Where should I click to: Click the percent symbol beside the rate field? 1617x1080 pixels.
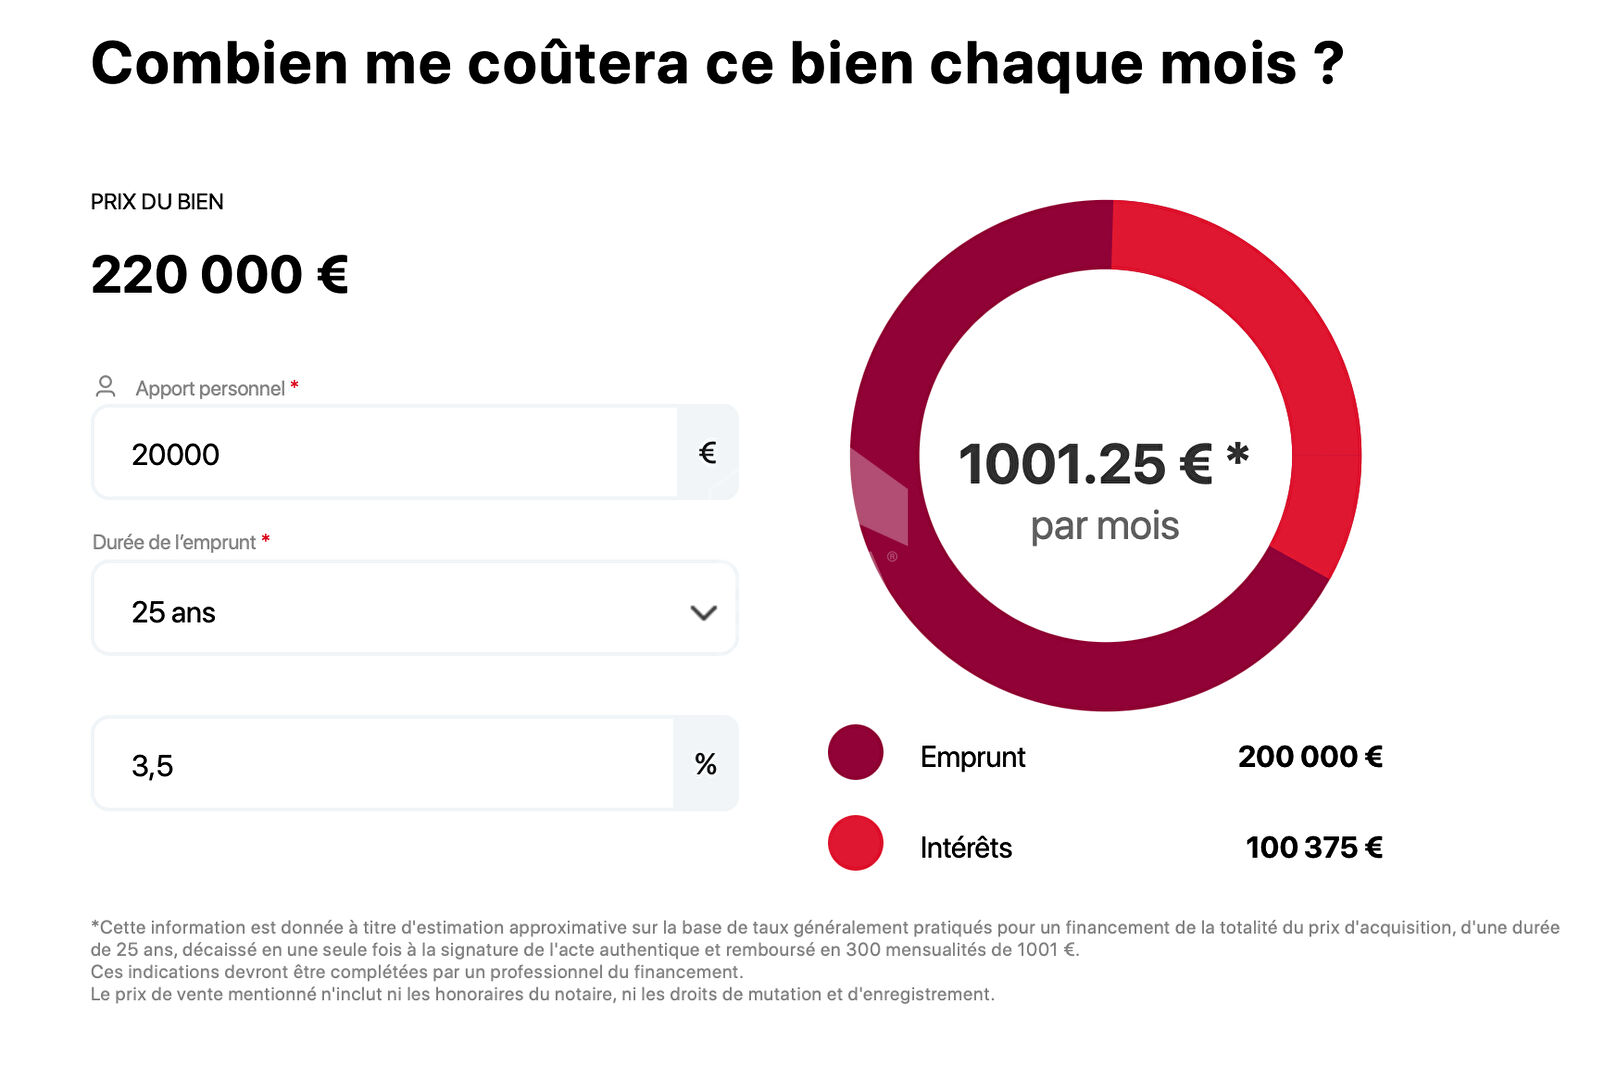[705, 764]
